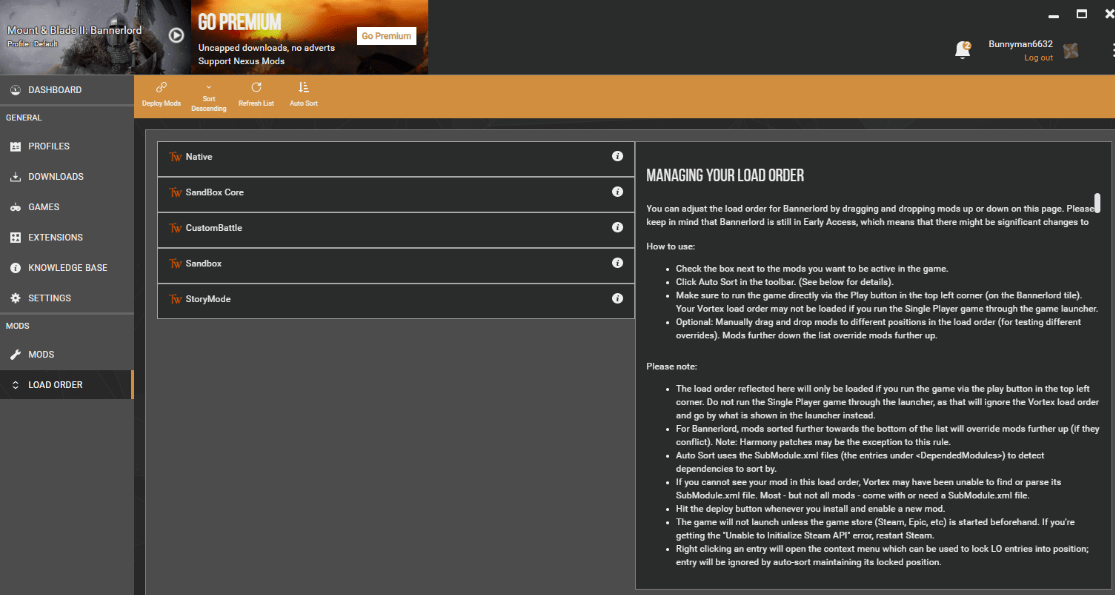The height and width of the screenshot is (595, 1115).
Task: Click the Deploy Mods toolbar button
Action: tap(161, 95)
